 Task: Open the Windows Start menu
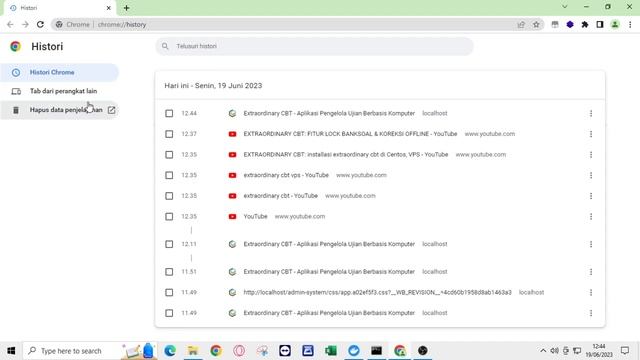tap(11, 351)
